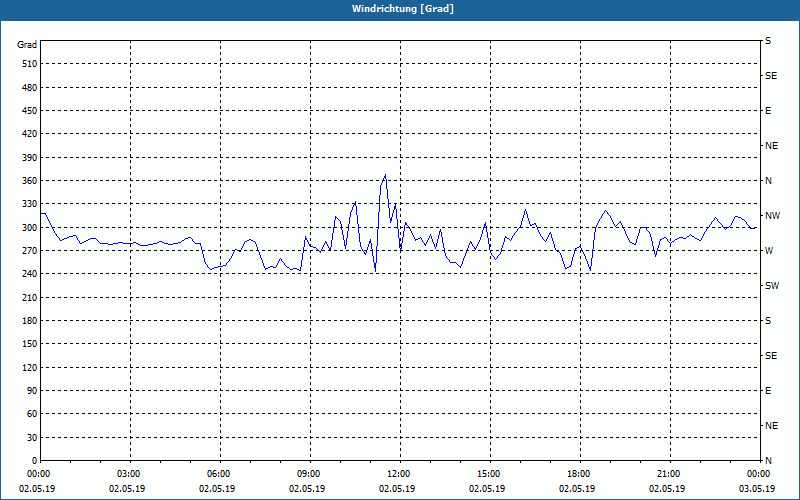Click the "00:00" time label above "03.05.19"
This screenshot has height=500, width=800.
[758, 474]
